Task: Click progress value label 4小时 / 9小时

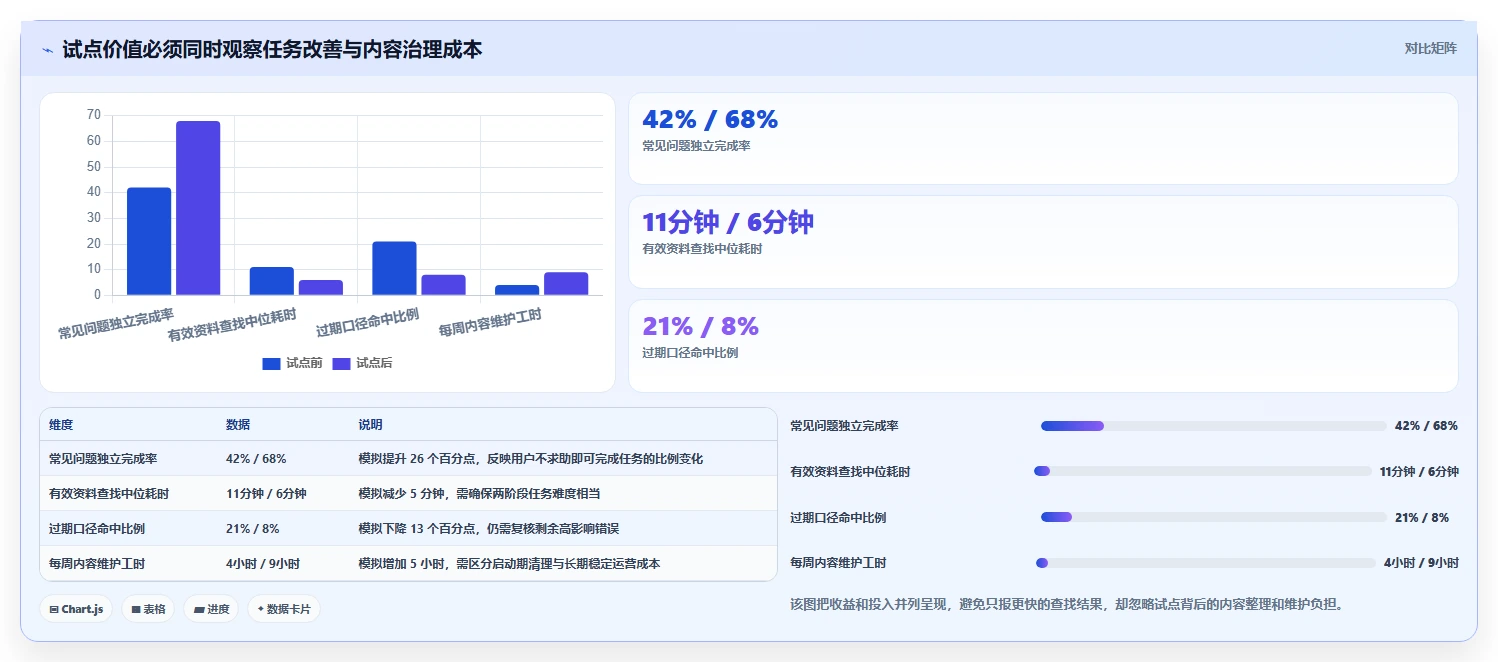Action: click(1421, 563)
